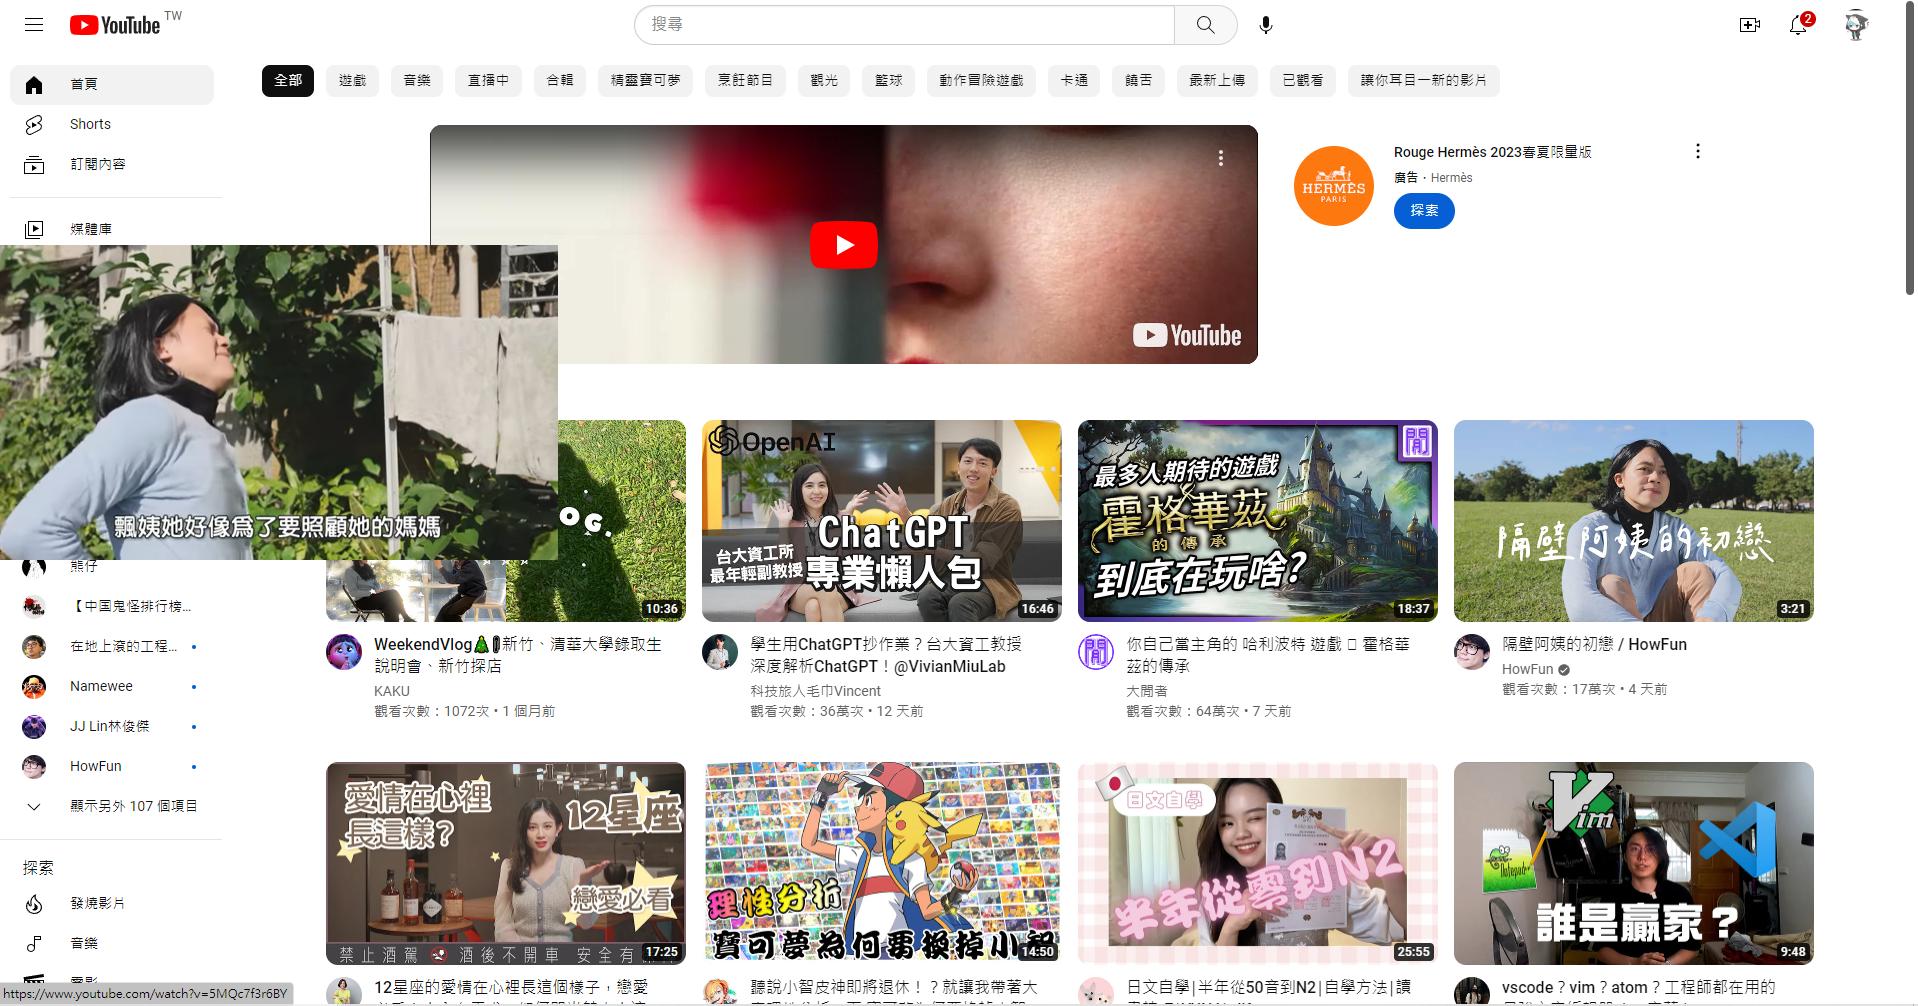Select the 籃球 filter chip

[889, 80]
